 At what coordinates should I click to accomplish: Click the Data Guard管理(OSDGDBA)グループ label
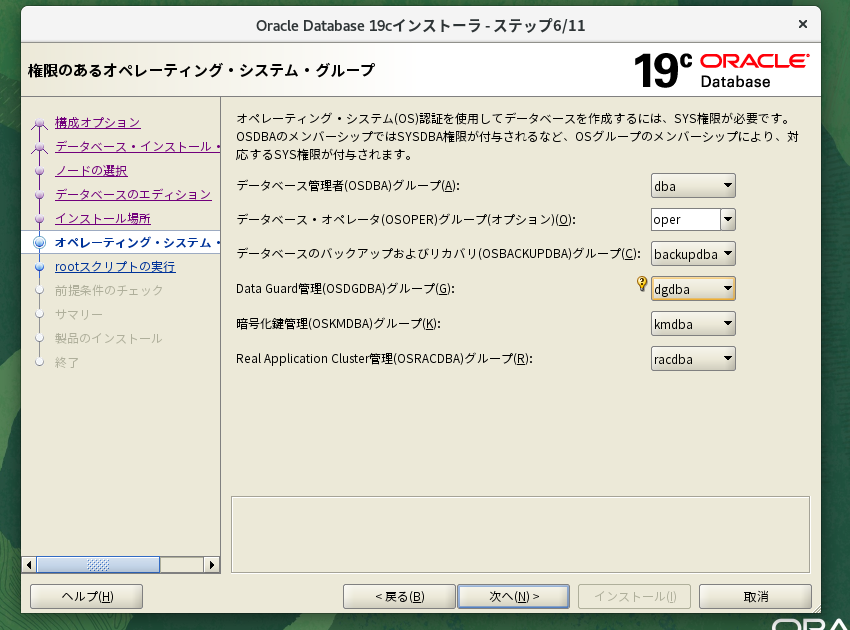click(345, 288)
